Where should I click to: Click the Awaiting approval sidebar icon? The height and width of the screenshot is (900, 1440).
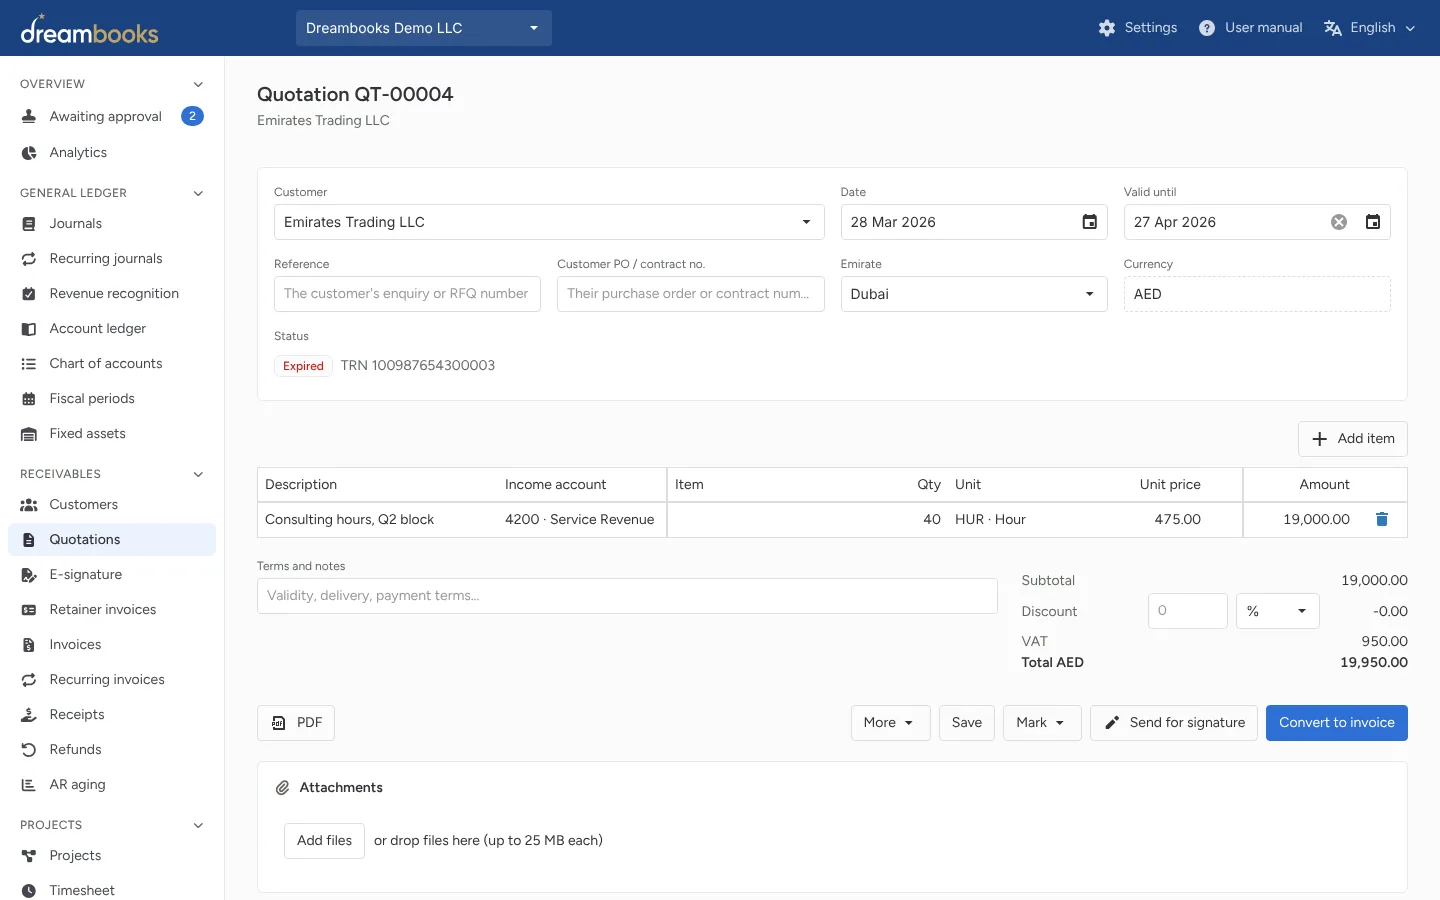[29, 117]
